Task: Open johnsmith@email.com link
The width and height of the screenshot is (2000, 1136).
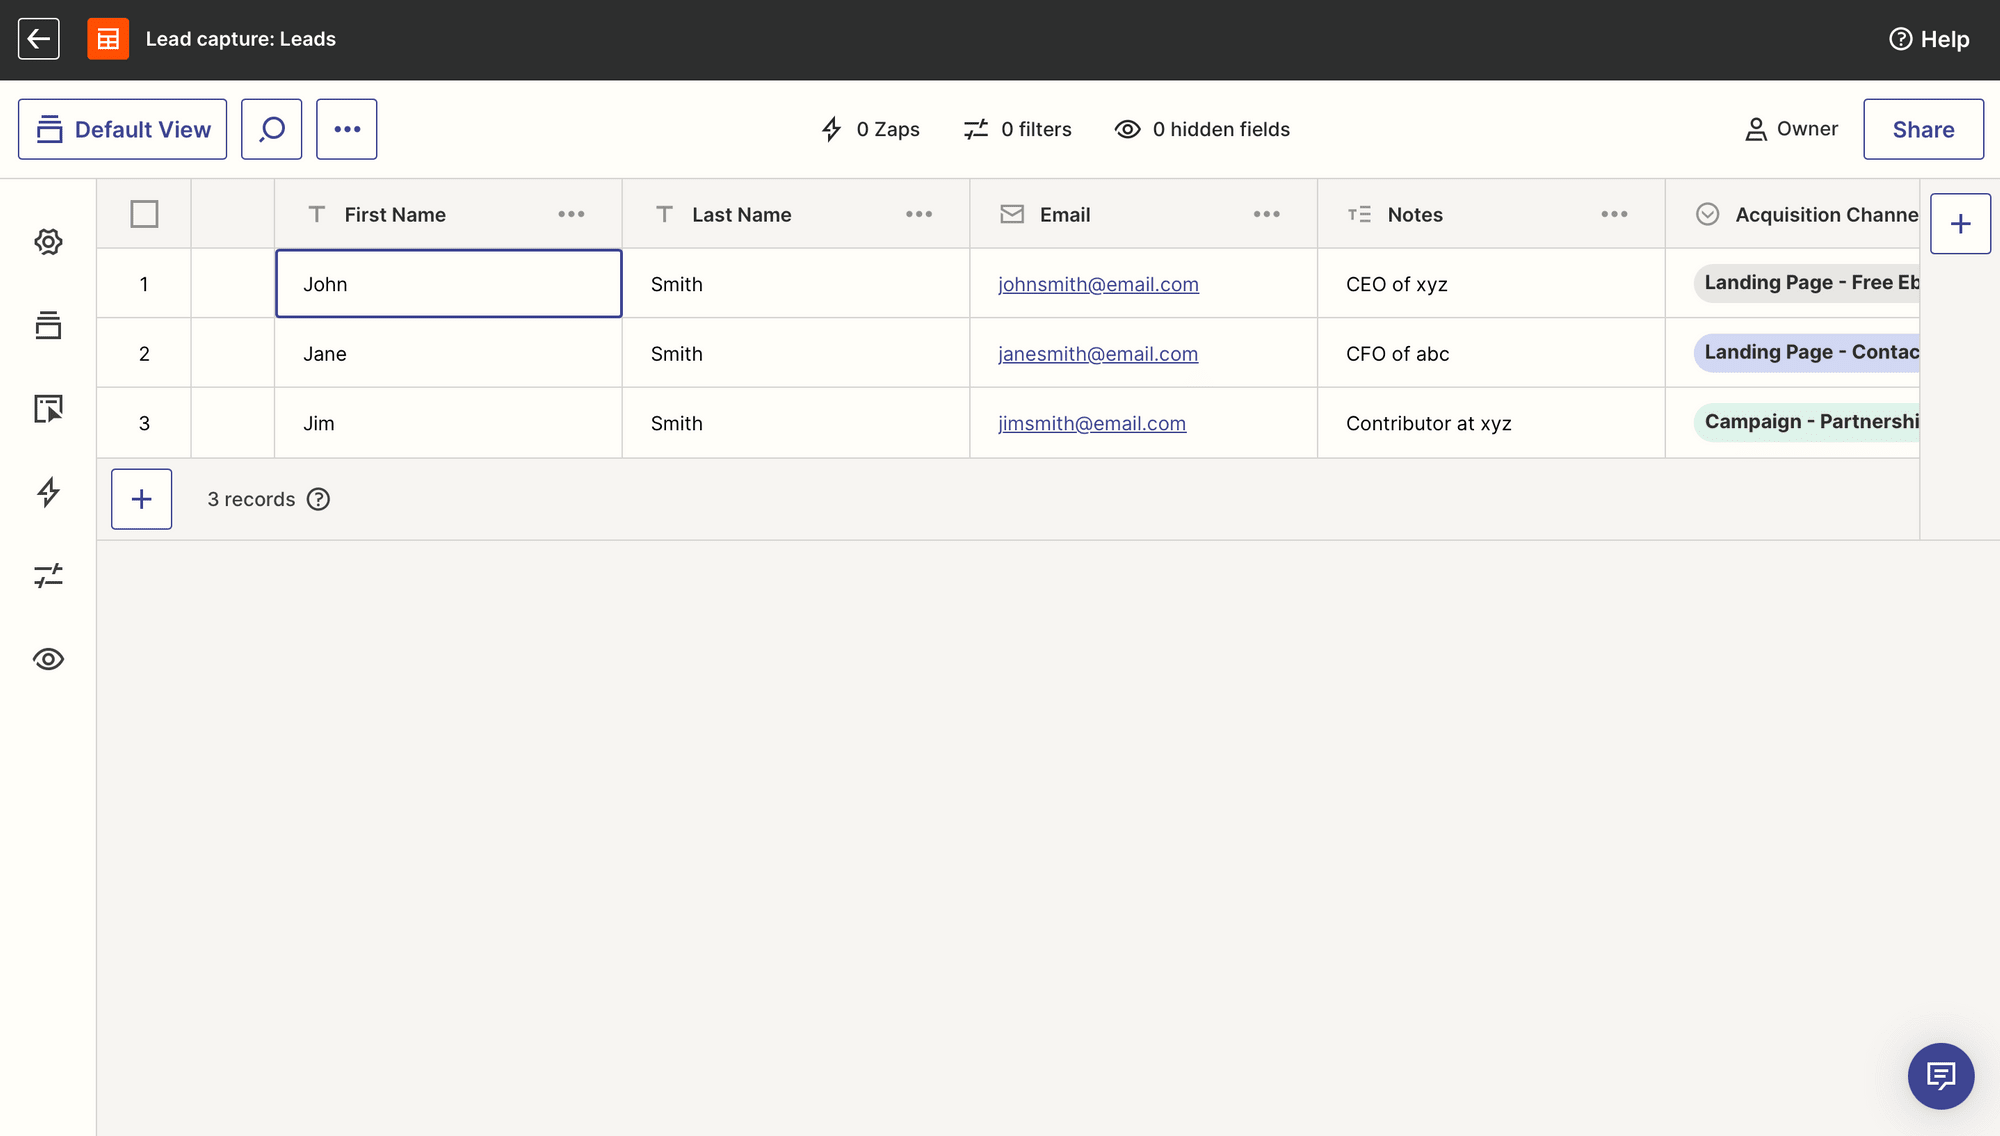Action: [1098, 284]
